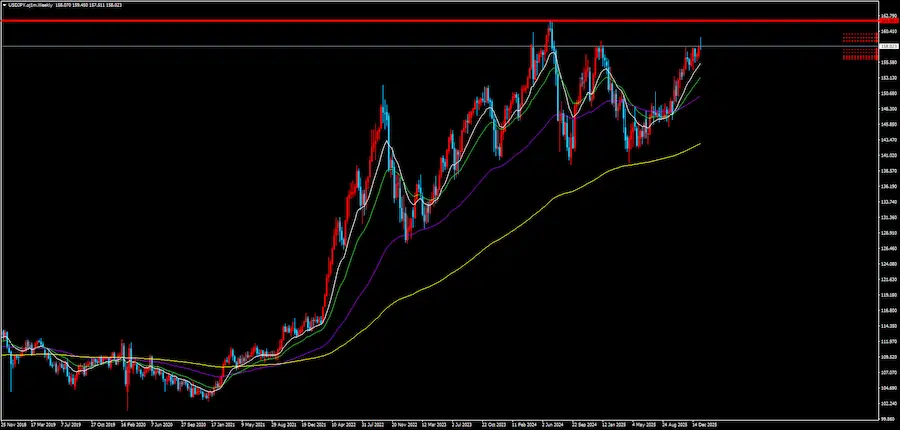Click the 102.240 price axis label
This screenshot has width=900, height=430.
(887, 404)
